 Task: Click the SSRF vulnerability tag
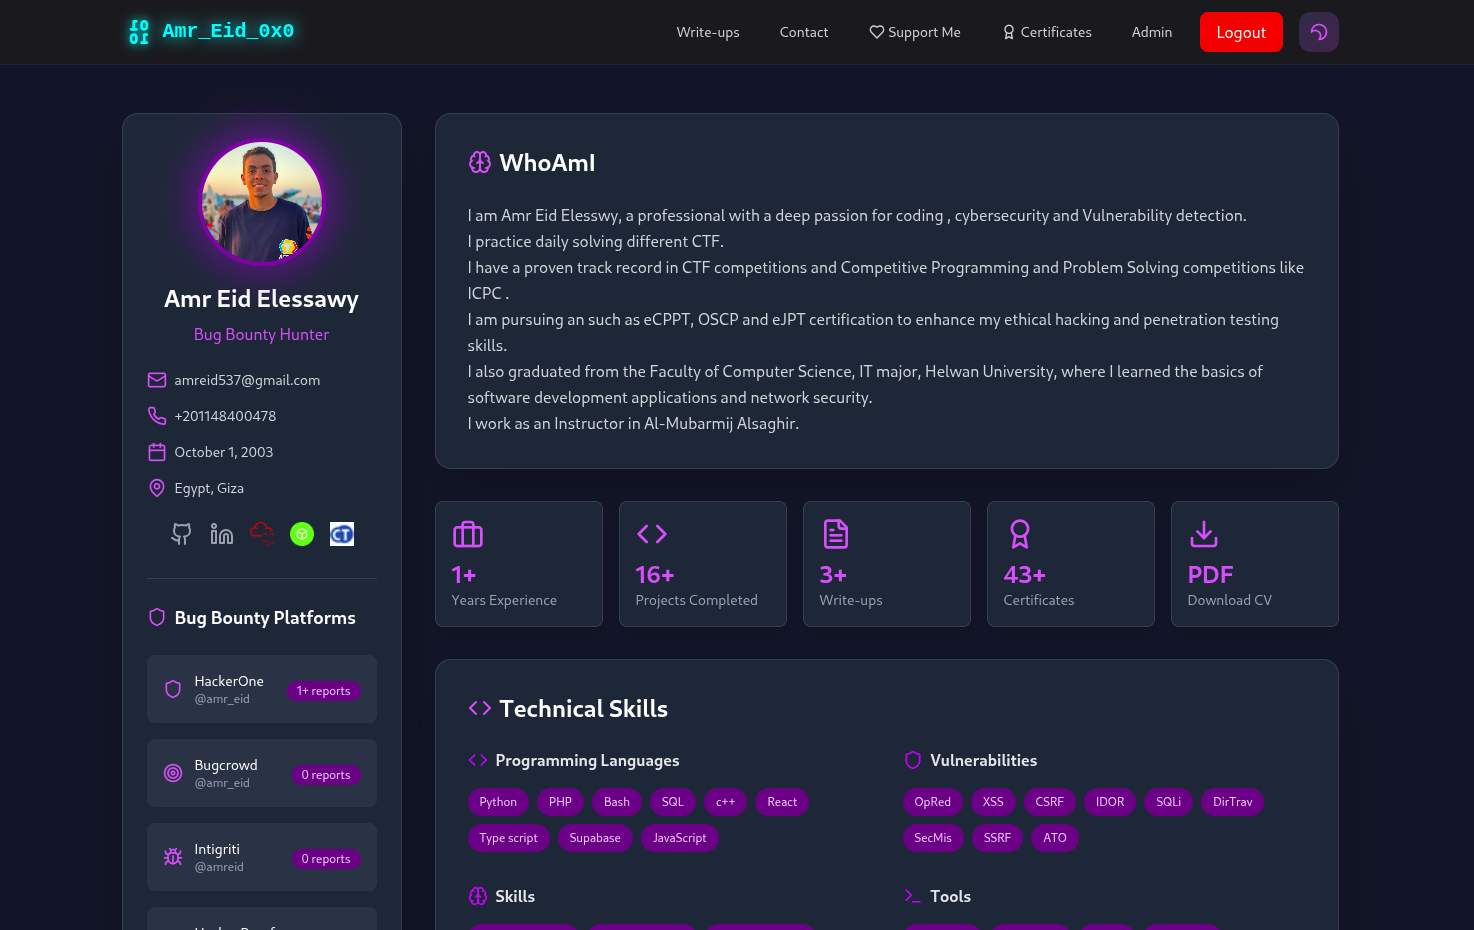click(998, 838)
